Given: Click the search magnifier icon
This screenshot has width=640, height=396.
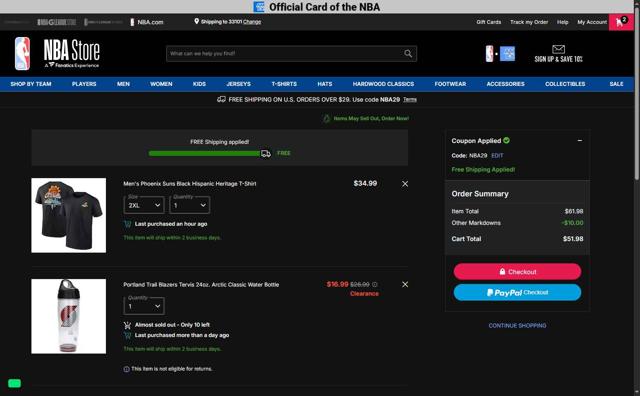Looking at the screenshot, I should pyautogui.click(x=408, y=53).
